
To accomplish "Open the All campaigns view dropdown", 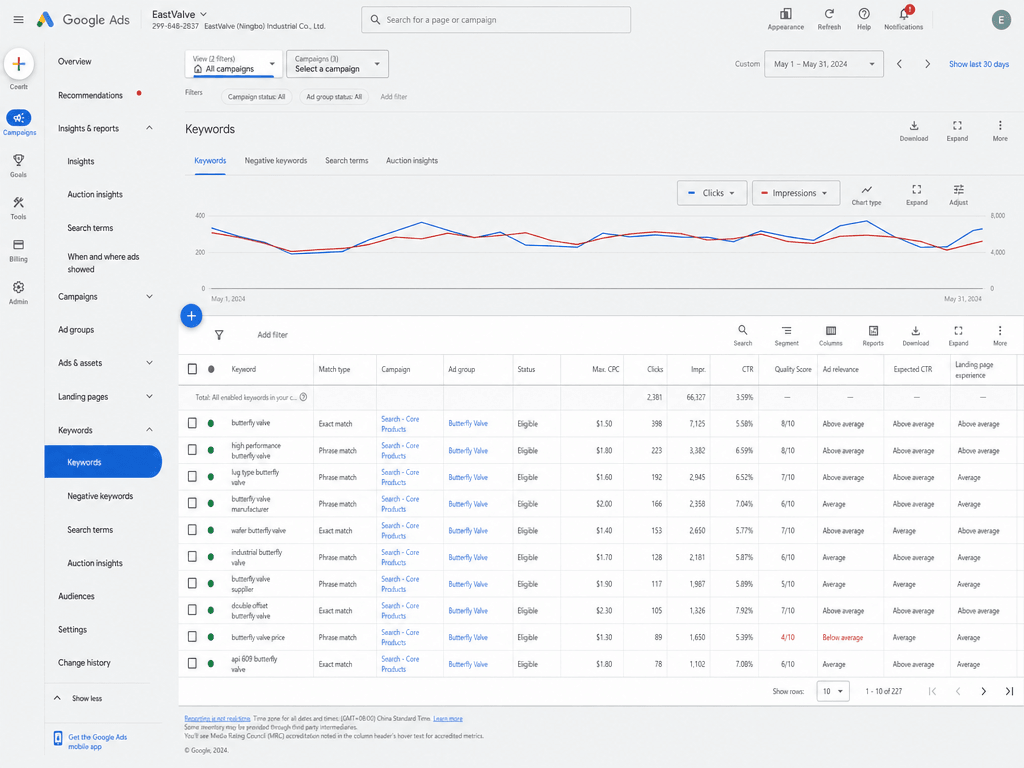I will click(x=234, y=64).
